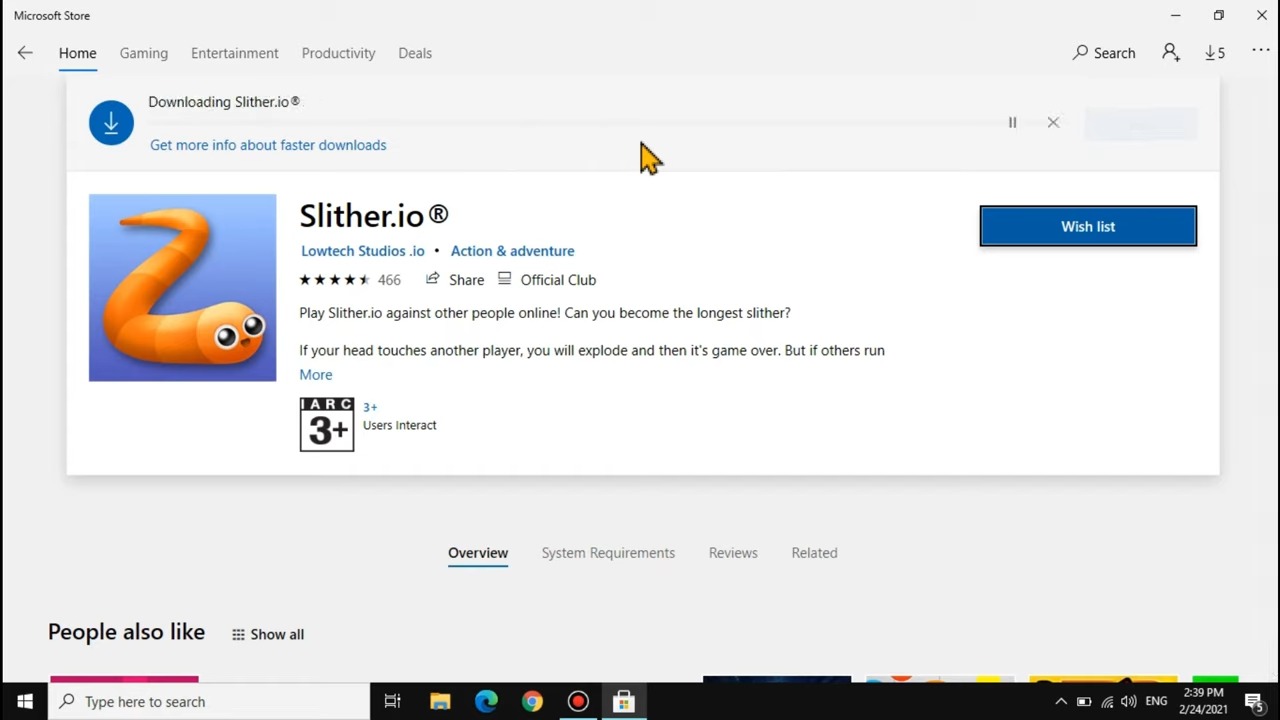This screenshot has height=720, width=1280.
Task: Click the blue download arrow icon
Action: click(x=111, y=123)
